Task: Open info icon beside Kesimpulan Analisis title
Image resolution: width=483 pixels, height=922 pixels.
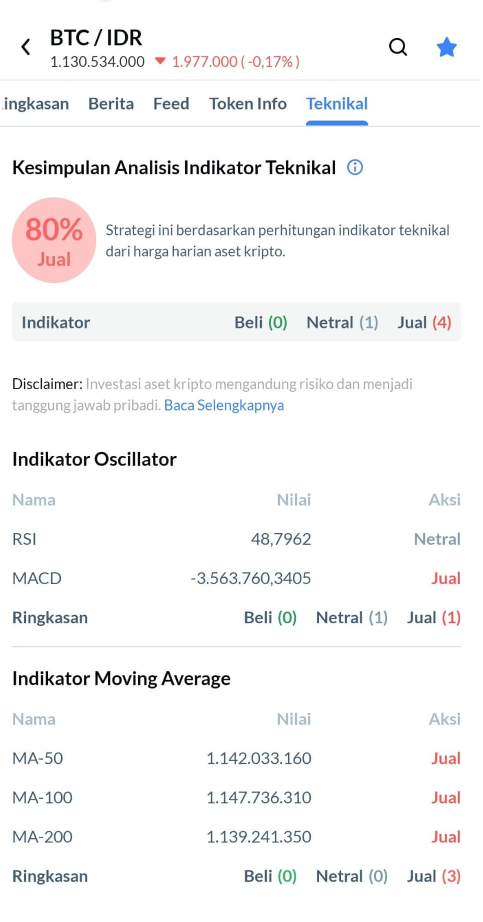Action: (355, 168)
